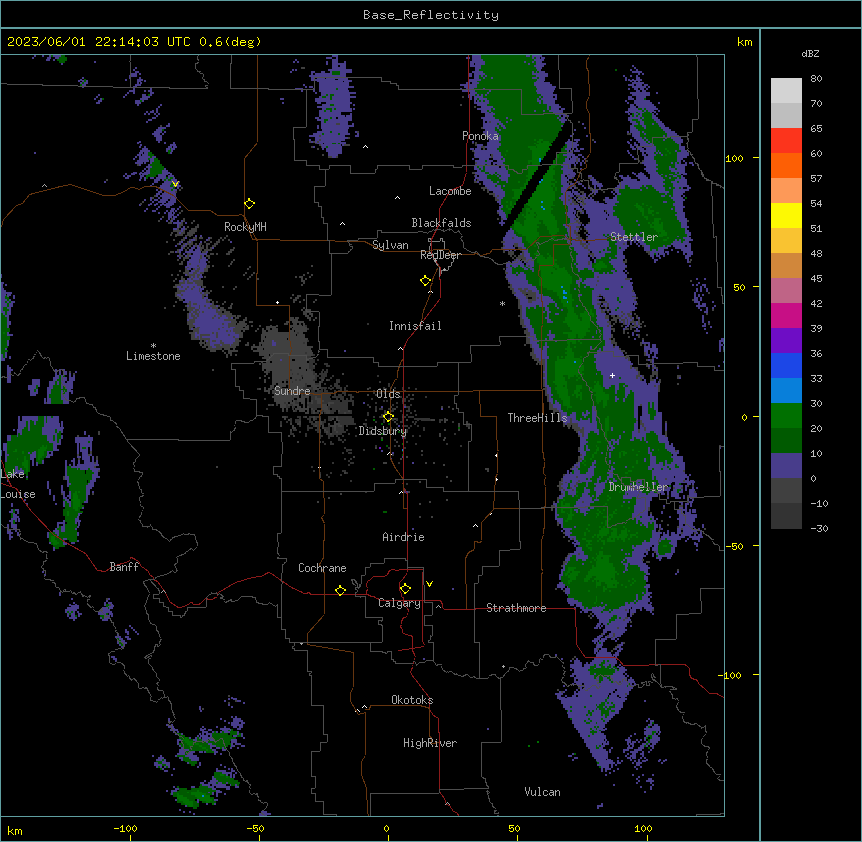Click the km unit label at bottom left
Screen dimensions: 862x842
[x=15, y=831]
